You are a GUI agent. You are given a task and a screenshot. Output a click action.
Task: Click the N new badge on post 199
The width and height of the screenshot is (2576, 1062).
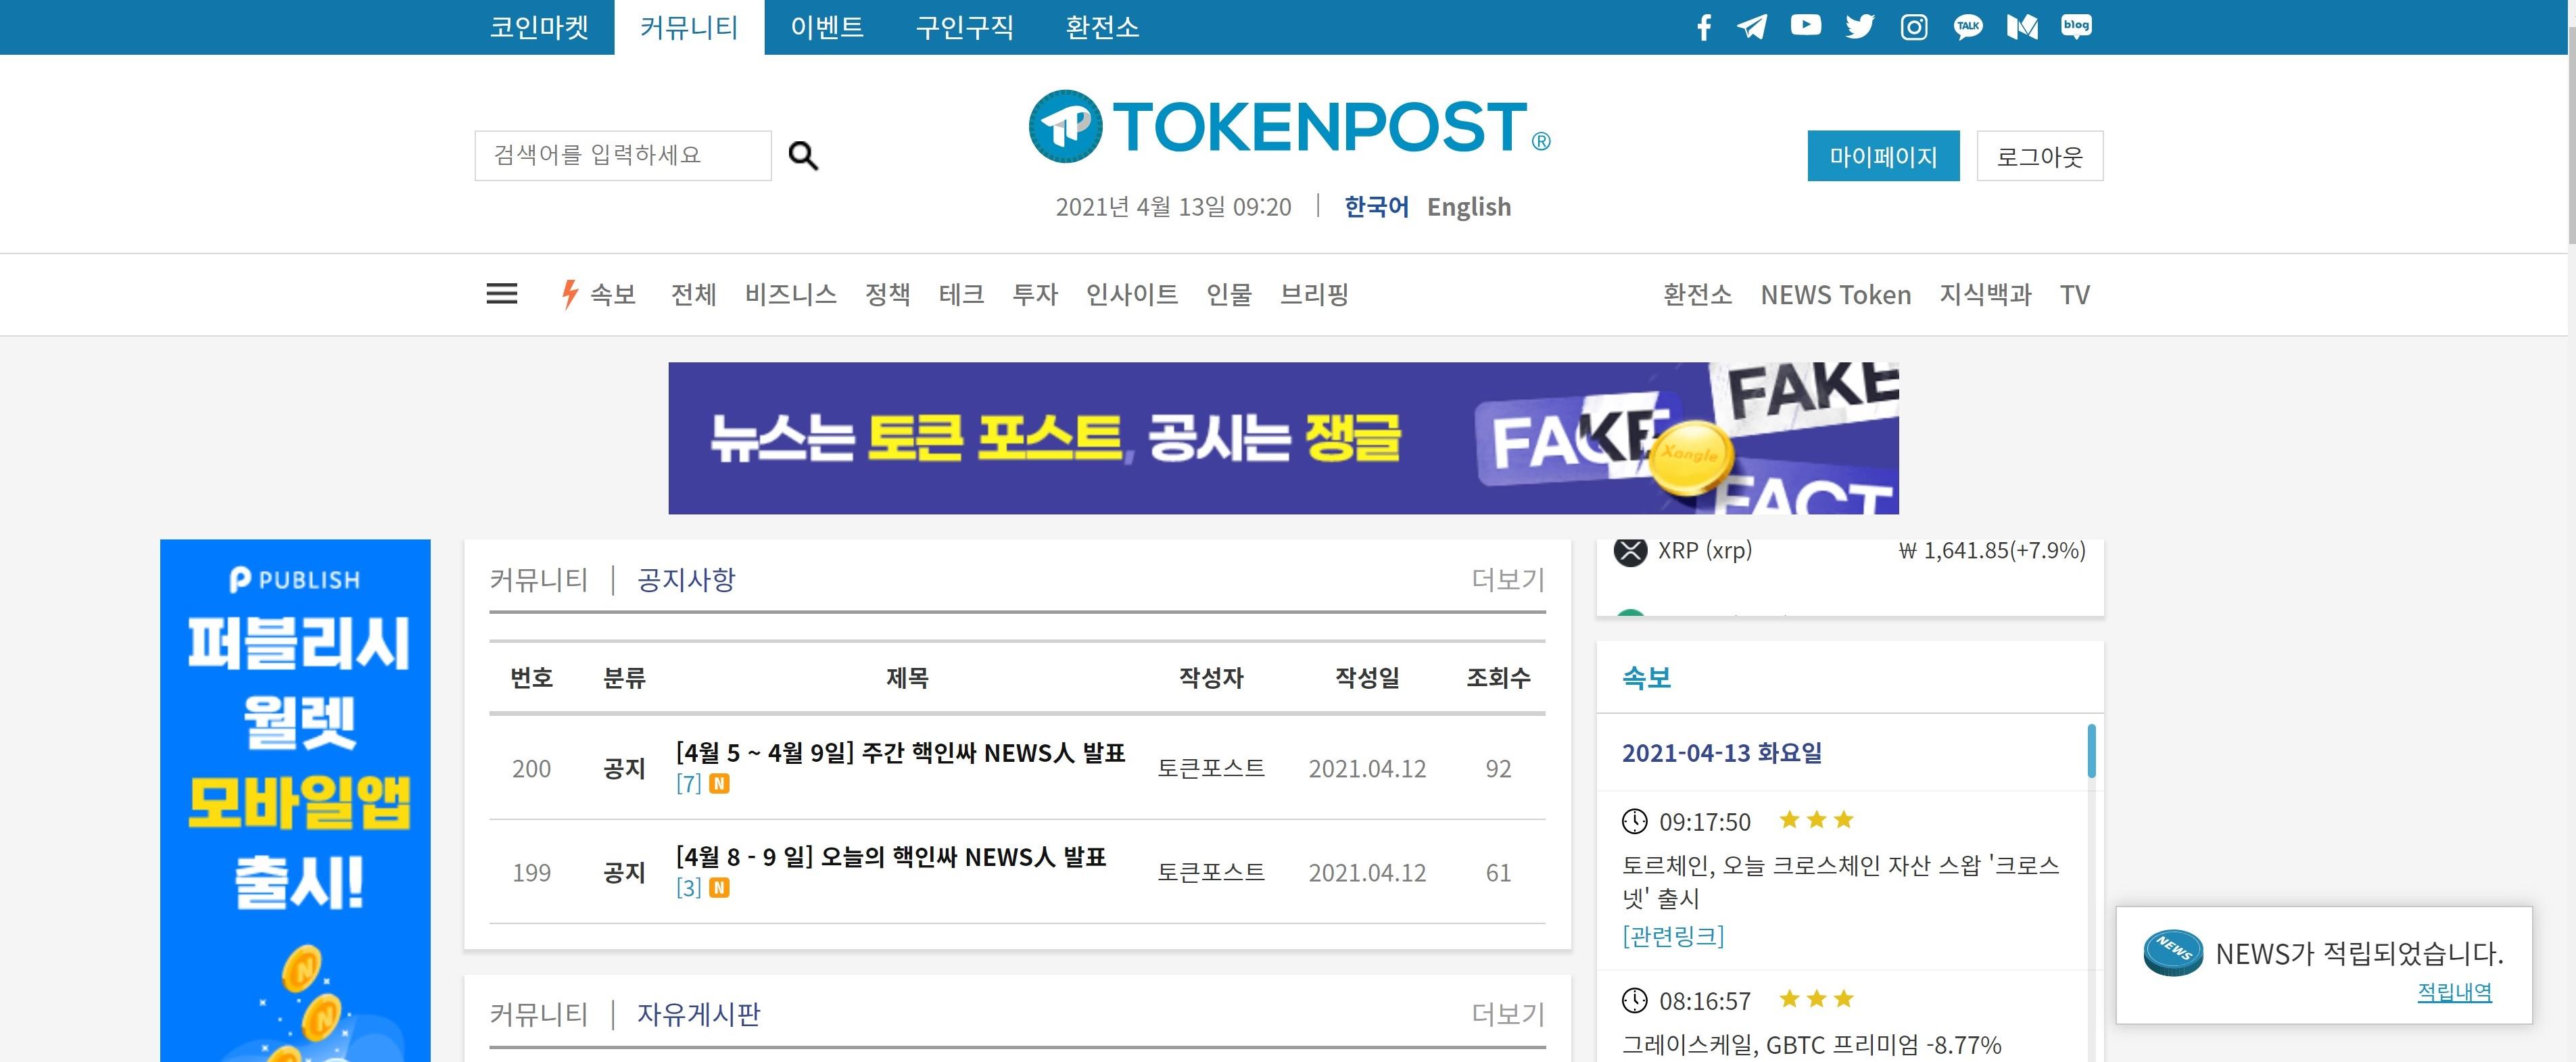tap(719, 888)
